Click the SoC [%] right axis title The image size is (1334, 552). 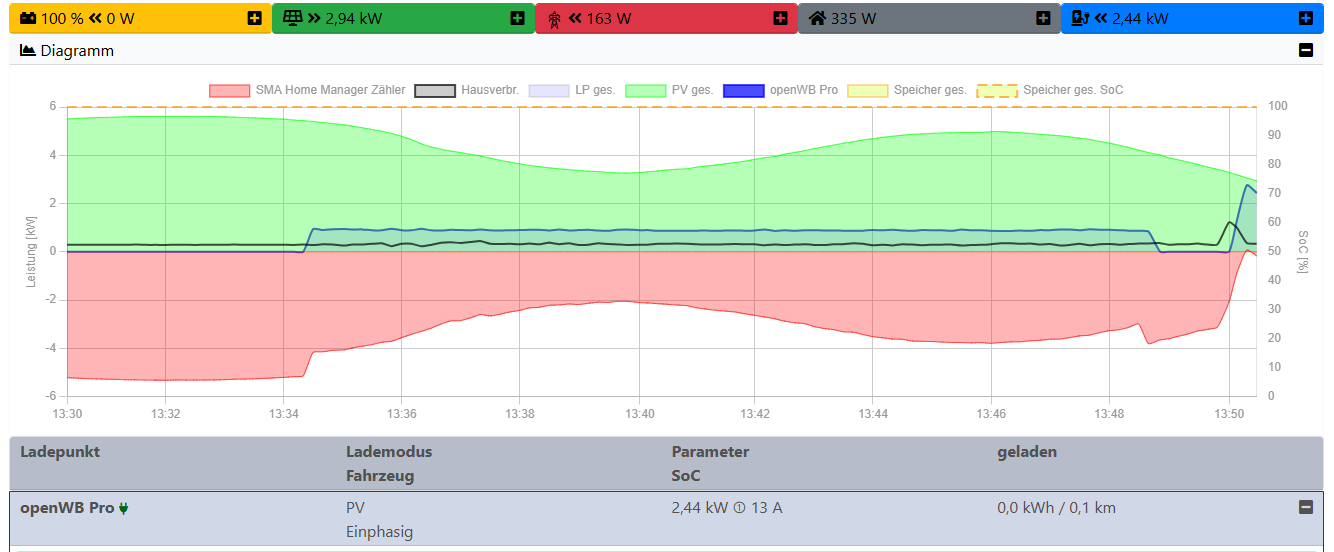[x=1303, y=251]
